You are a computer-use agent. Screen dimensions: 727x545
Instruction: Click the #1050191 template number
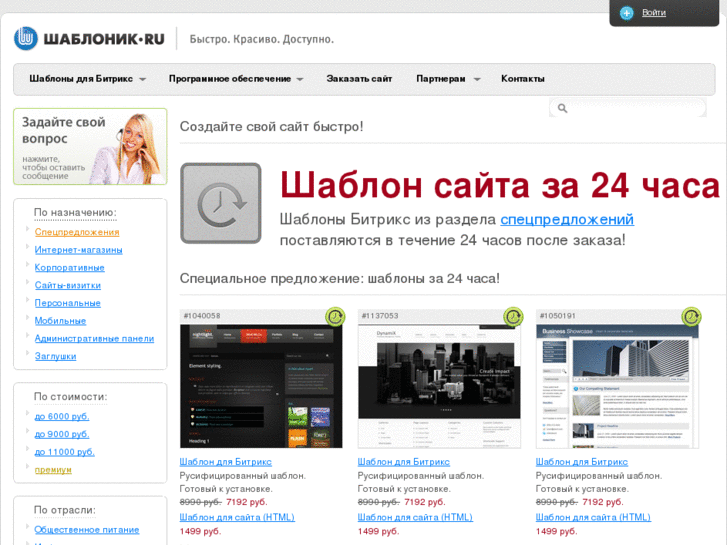[x=558, y=316]
